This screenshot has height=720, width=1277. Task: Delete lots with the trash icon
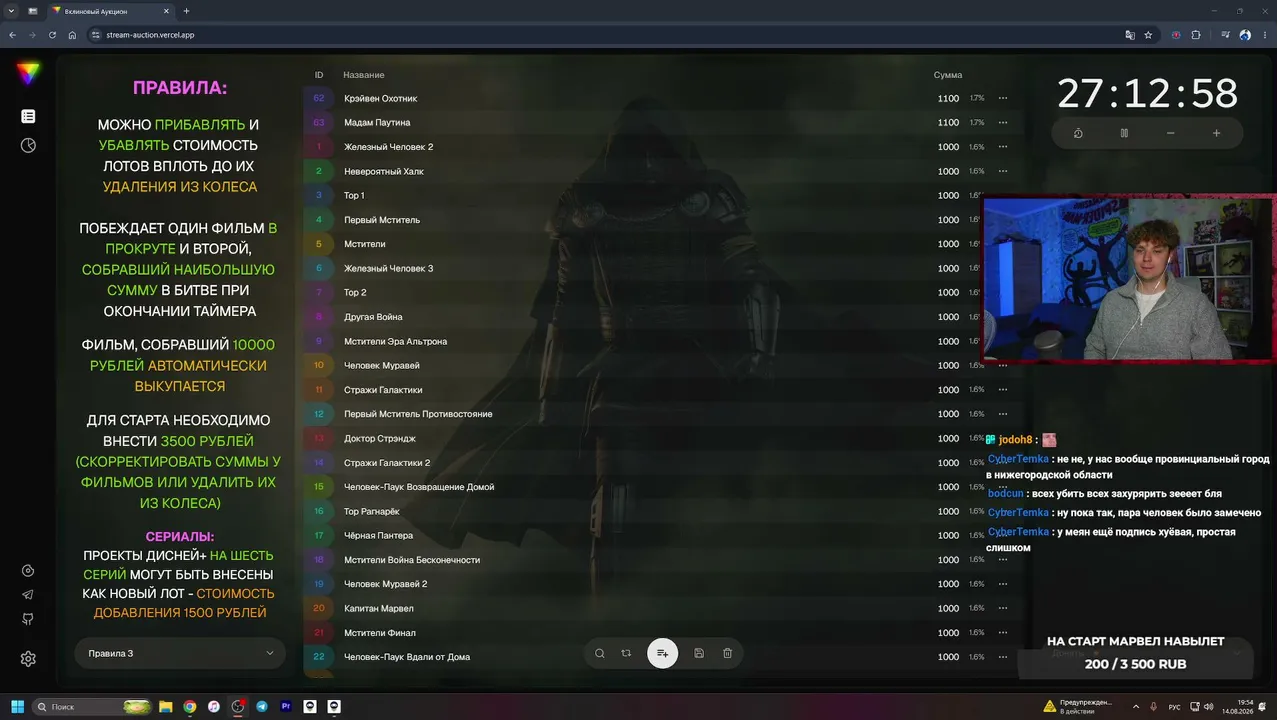727,653
